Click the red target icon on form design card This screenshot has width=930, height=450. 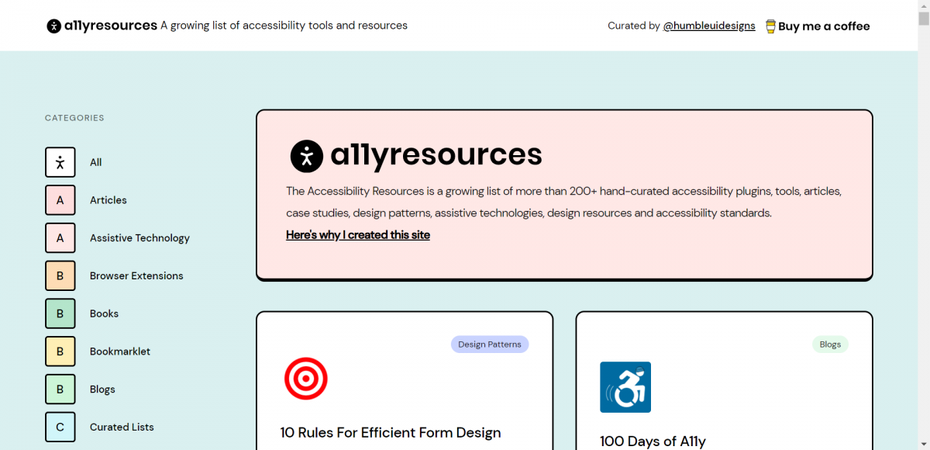(x=305, y=378)
